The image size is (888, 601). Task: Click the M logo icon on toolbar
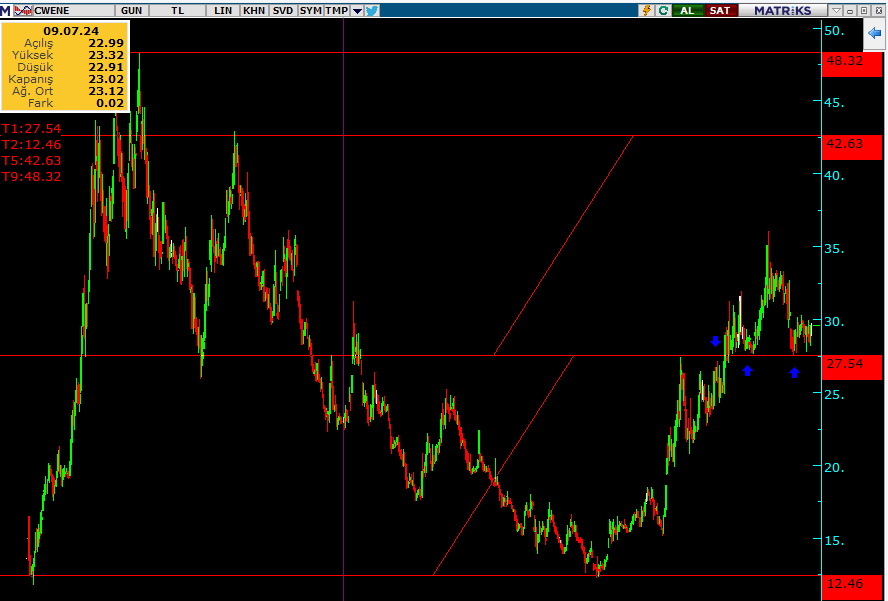click(5, 9)
